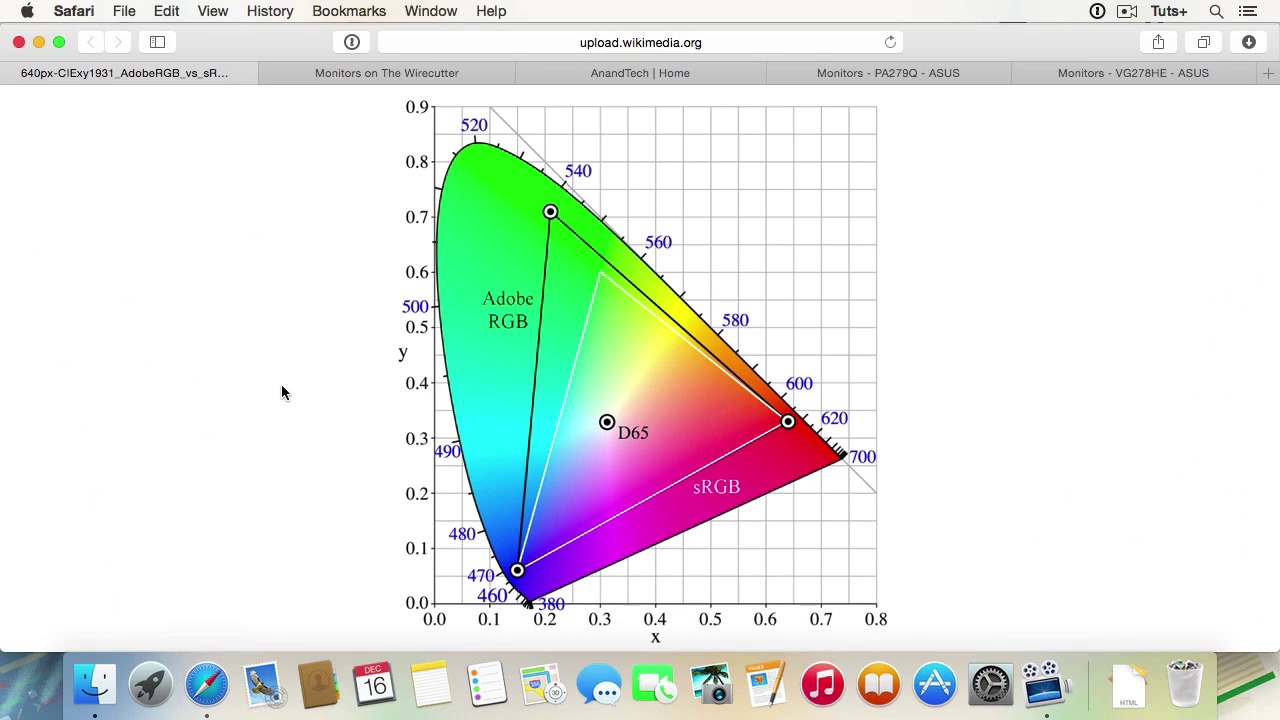Click the Adobe RGB green primary marker
The image size is (1280, 720).
point(550,212)
